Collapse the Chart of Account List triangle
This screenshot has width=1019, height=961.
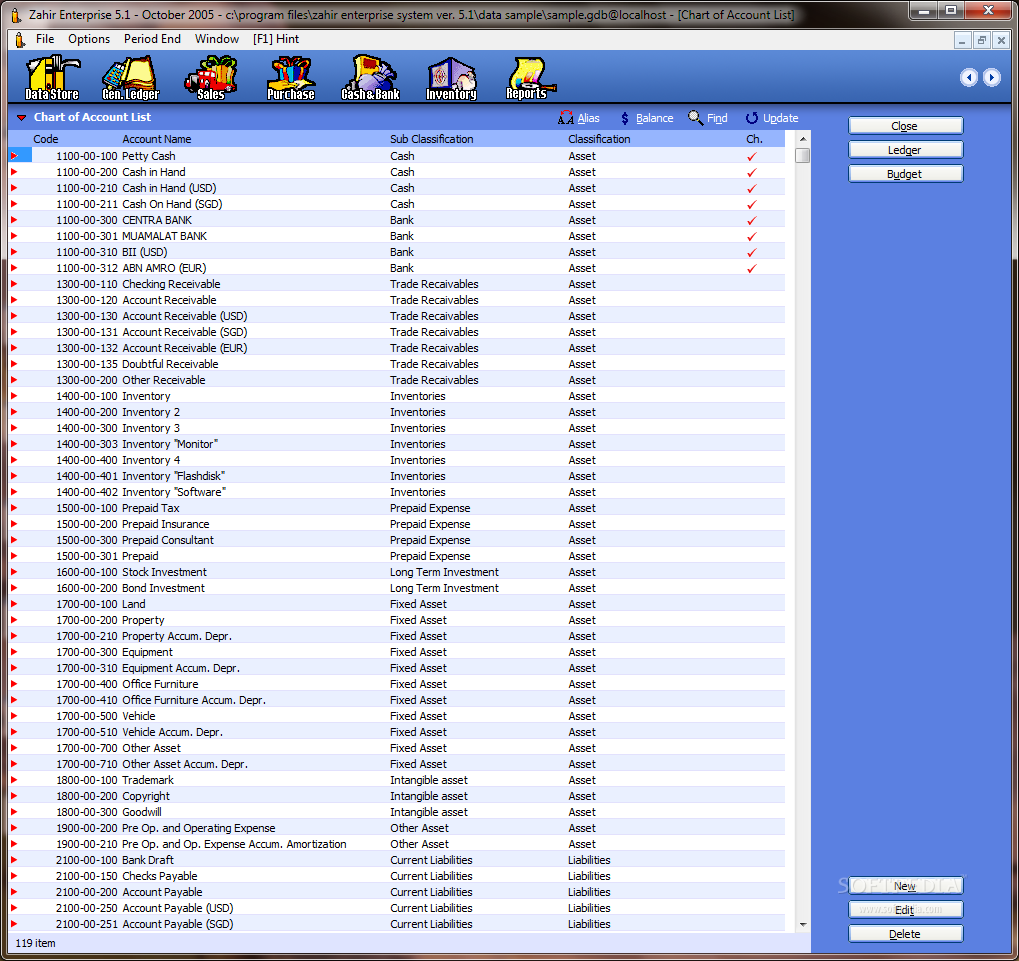21,118
